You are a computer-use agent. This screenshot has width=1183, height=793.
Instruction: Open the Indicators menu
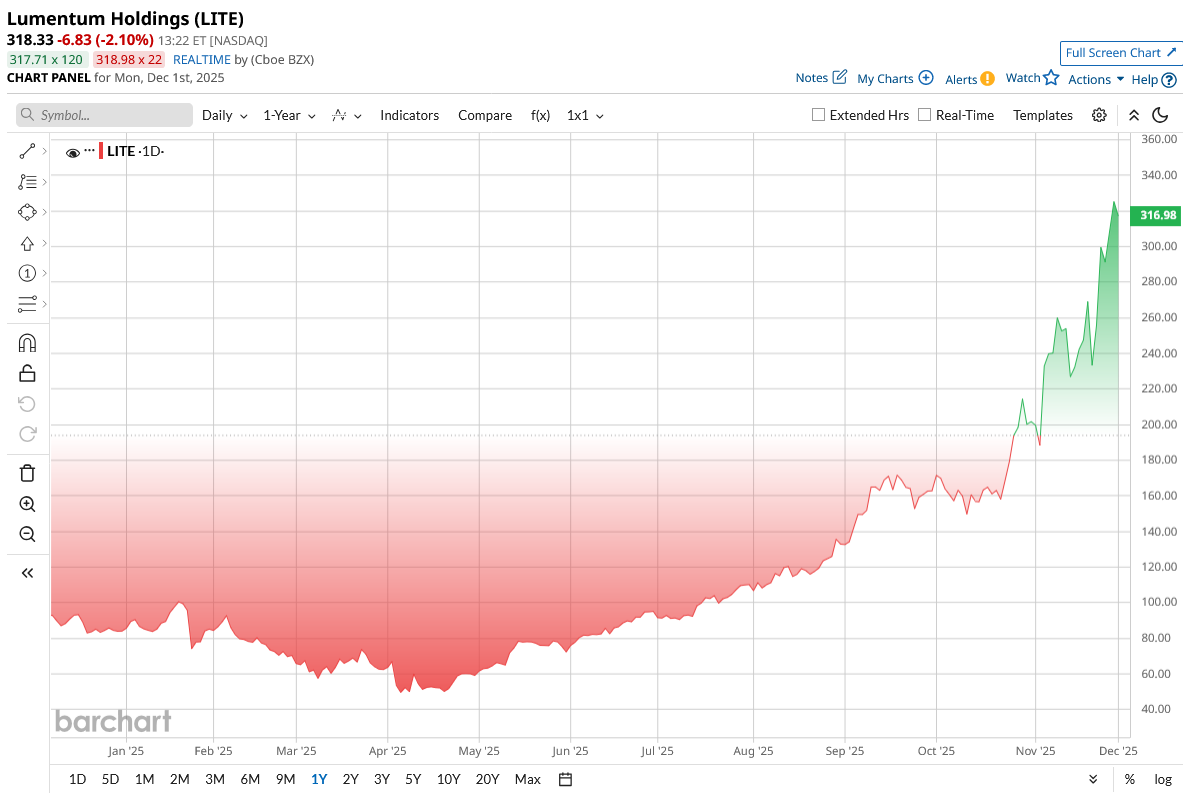click(x=410, y=115)
